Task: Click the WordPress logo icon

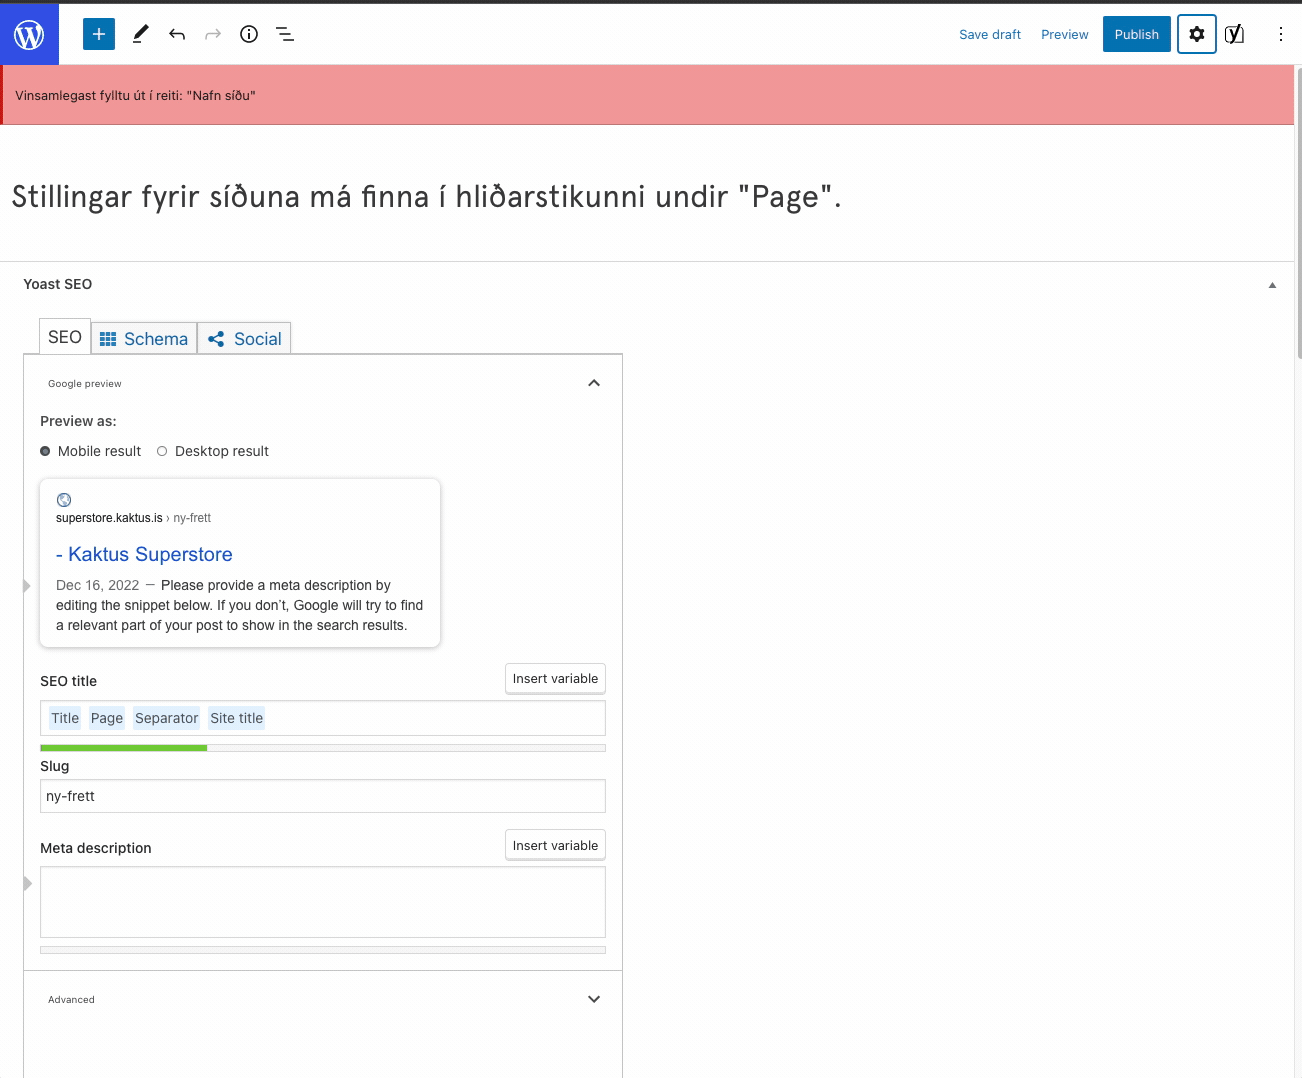Action: pos(29,35)
